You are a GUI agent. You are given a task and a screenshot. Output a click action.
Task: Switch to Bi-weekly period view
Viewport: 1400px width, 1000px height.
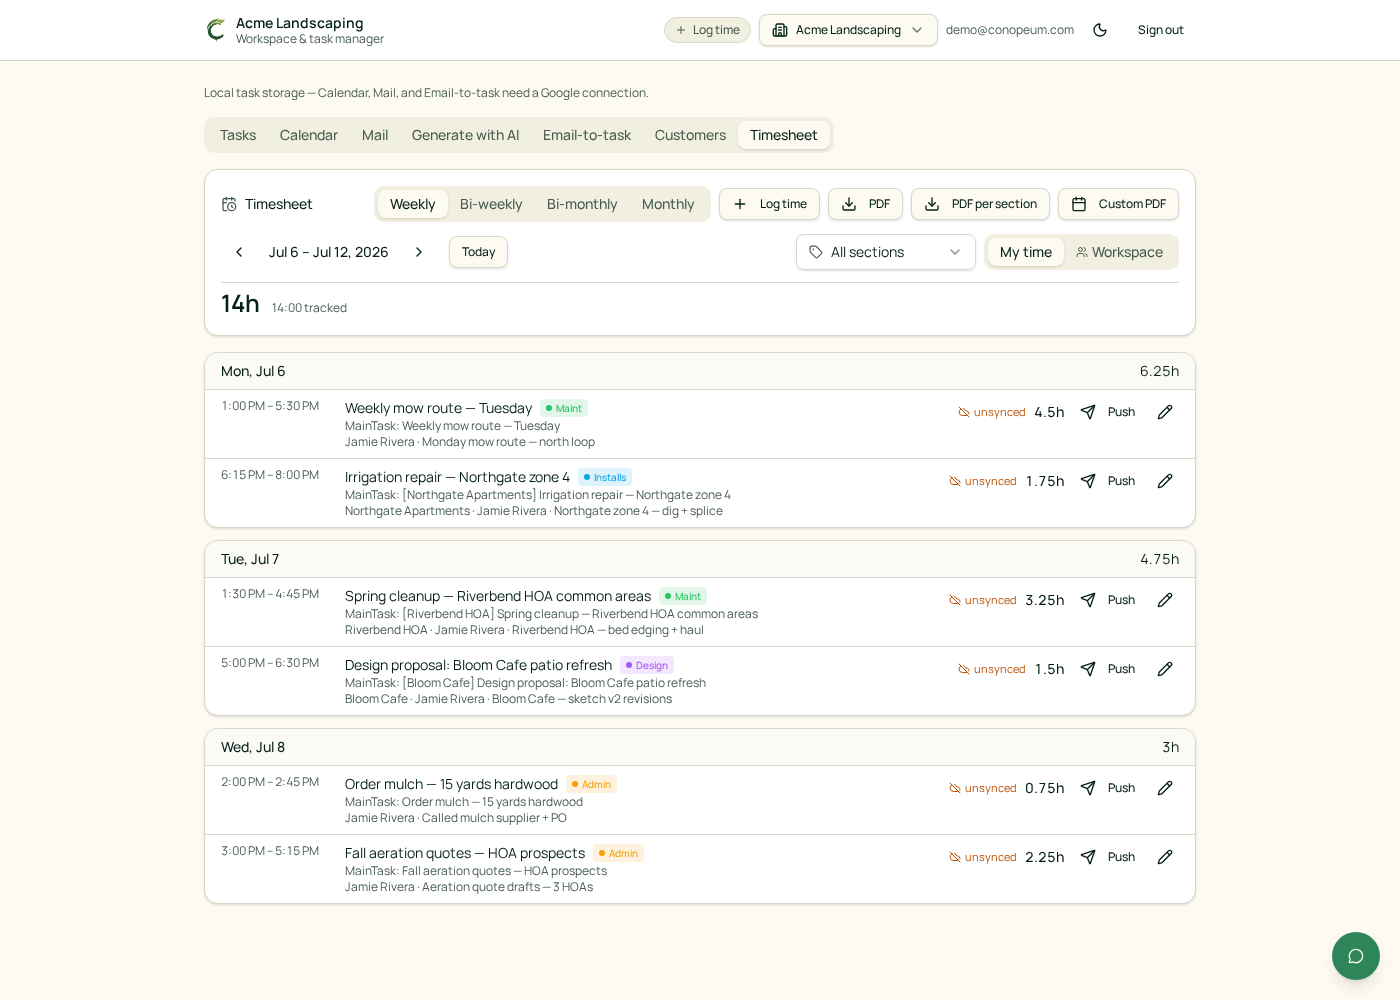click(491, 204)
